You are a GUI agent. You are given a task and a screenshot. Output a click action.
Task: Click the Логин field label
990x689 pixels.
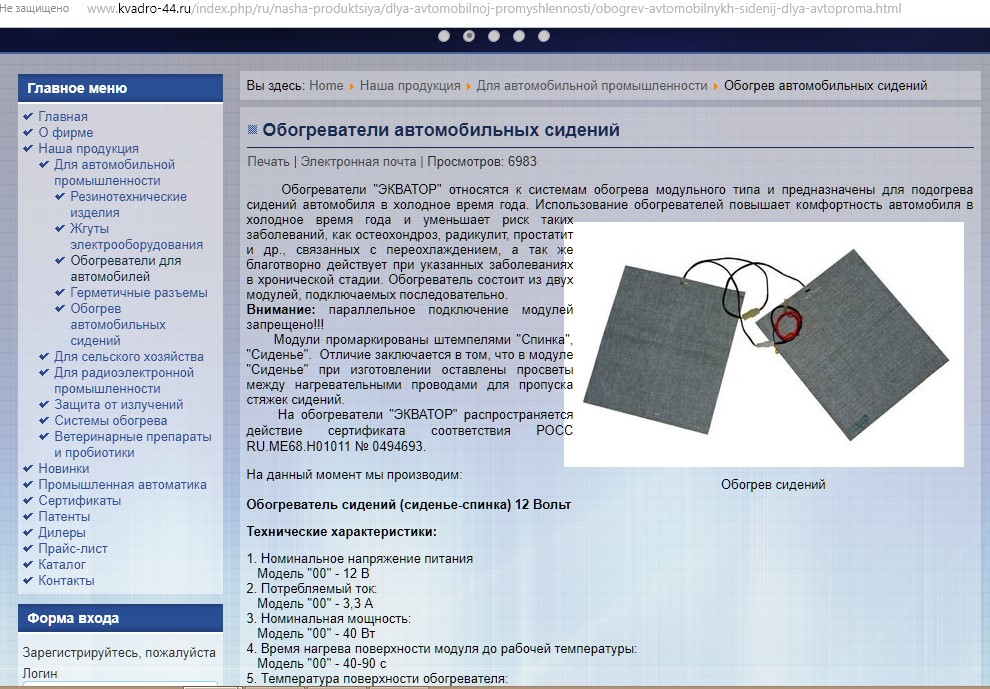pos(40,673)
